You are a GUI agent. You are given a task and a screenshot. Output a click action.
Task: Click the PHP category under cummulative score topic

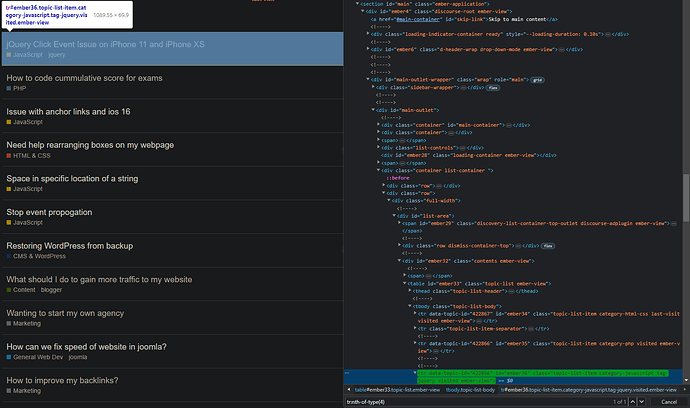coord(16,88)
